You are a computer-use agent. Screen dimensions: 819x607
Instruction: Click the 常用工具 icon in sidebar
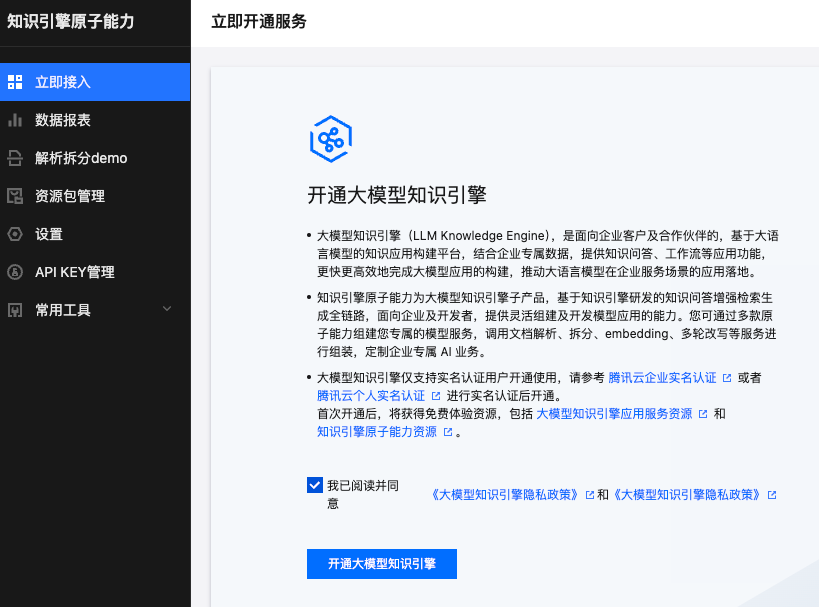click(15, 310)
